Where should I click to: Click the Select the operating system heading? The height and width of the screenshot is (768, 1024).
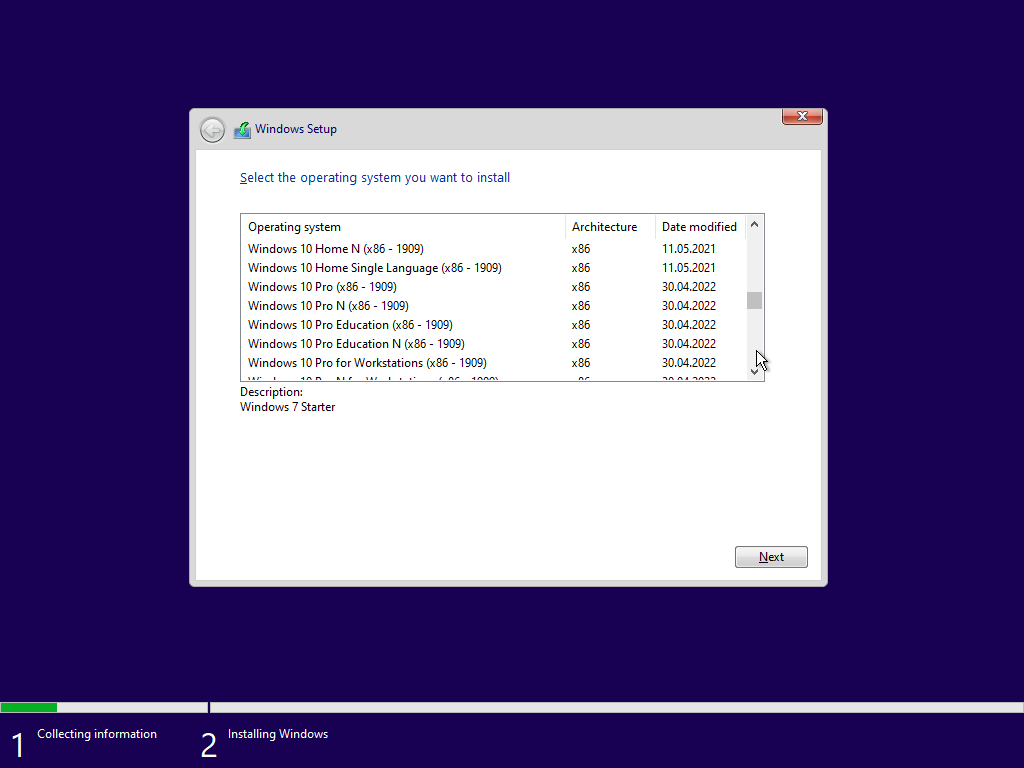tap(375, 178)
